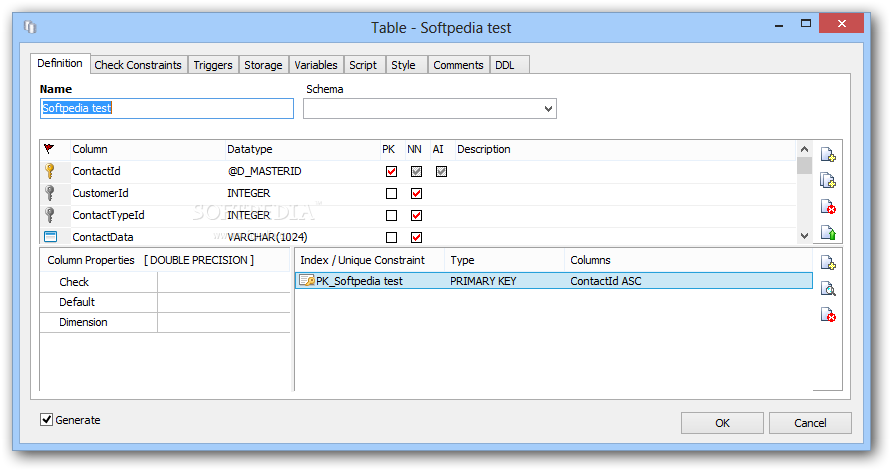Click the ContactTypeId column name
891x471 pixels.
point(108,215)
